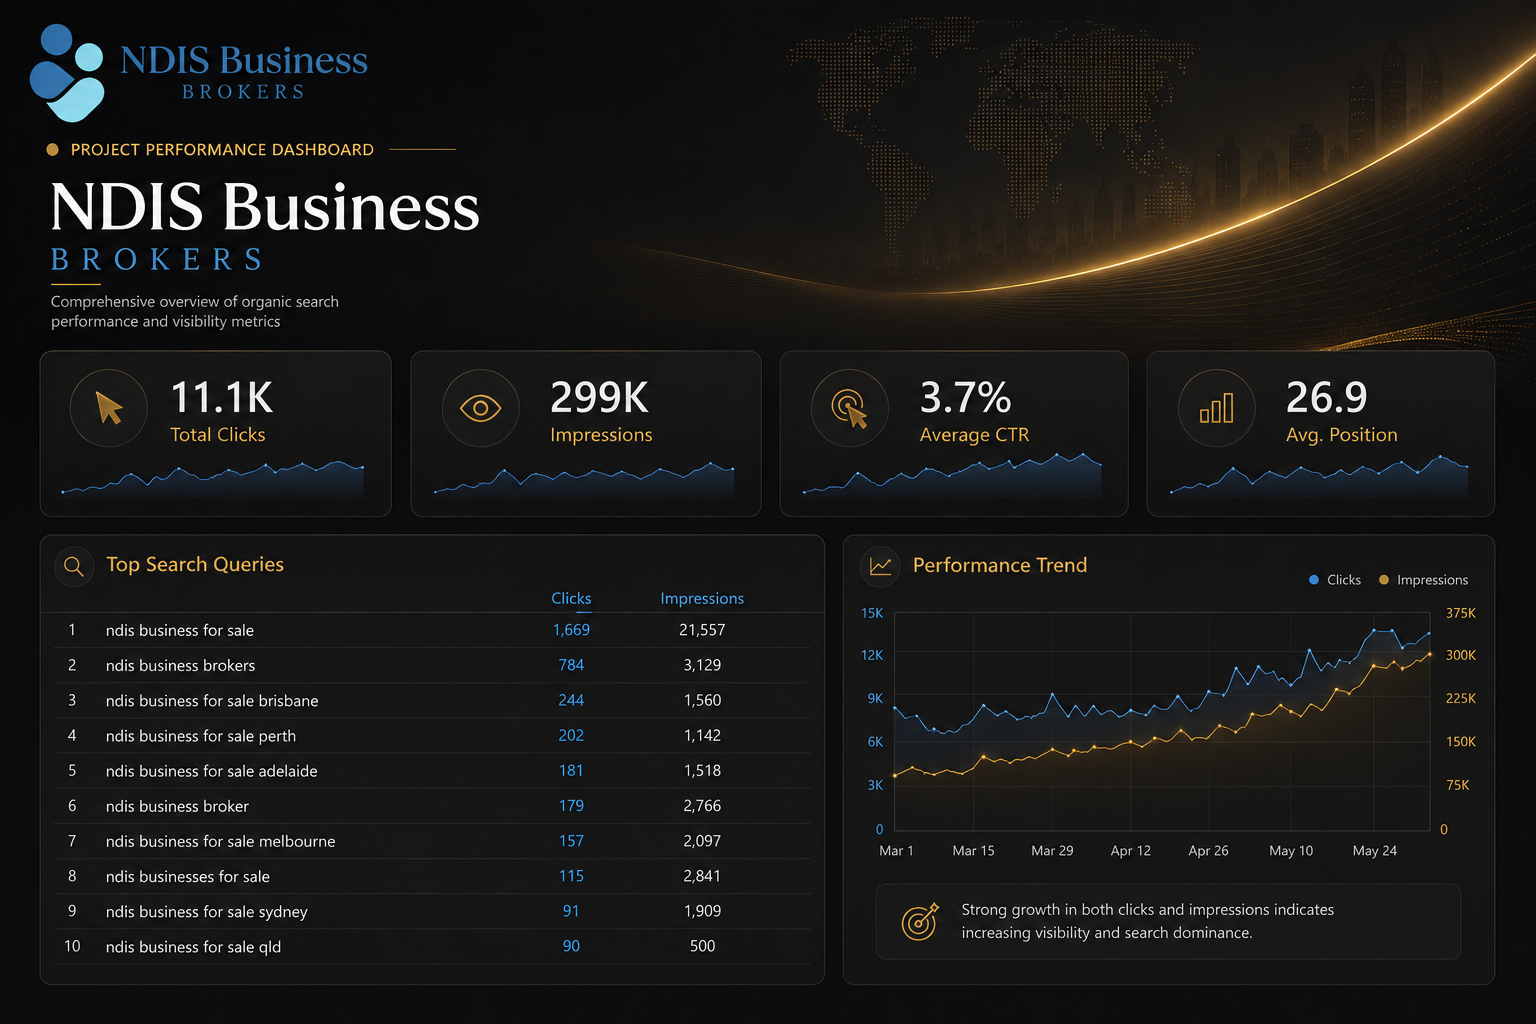Image resolution: width=1536 pixels, height=1024 pixels.
Task: Select query 'ndis business brokers'
Action: (x=180, y=665)
